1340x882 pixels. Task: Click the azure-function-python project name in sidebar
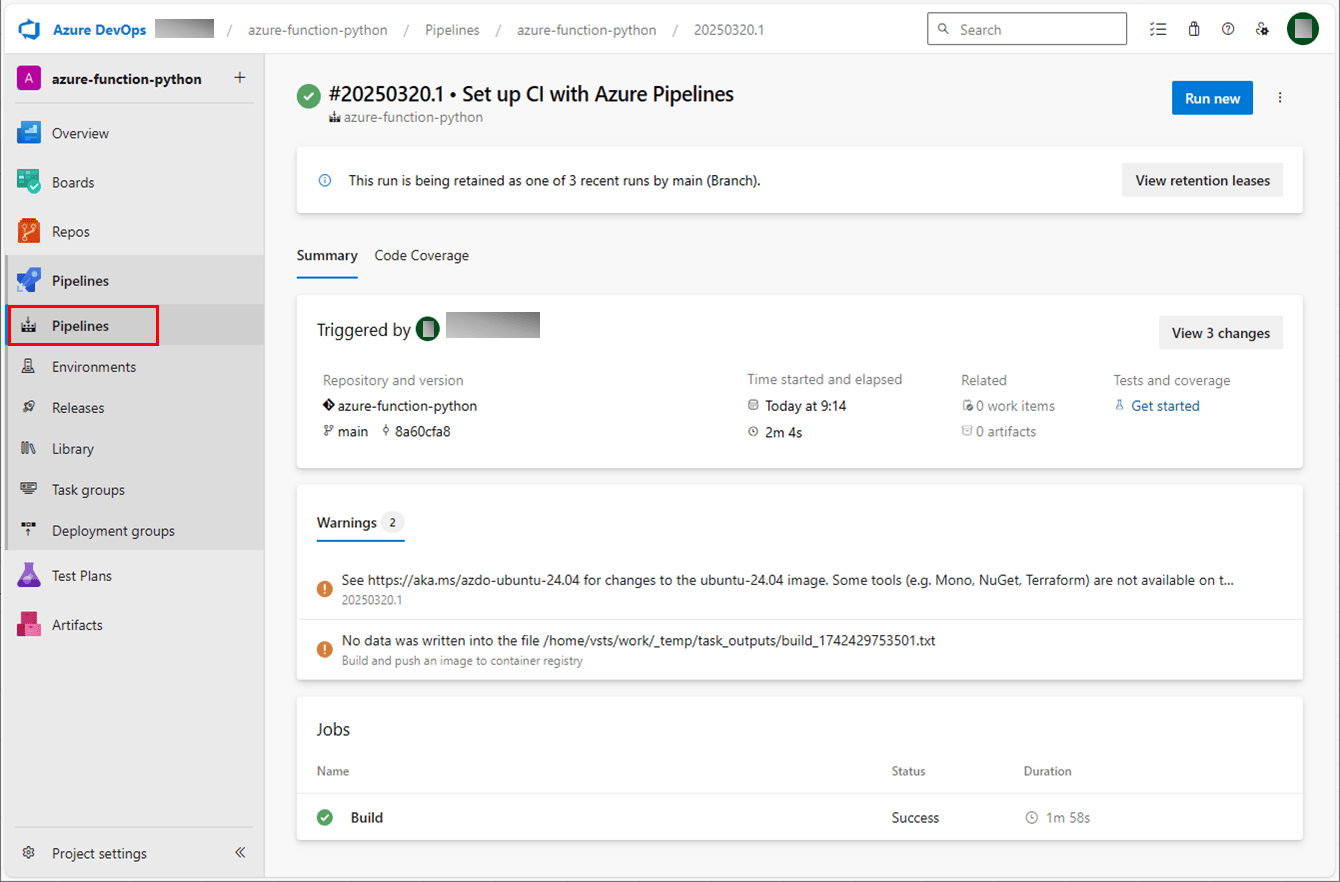pos(127,79)
